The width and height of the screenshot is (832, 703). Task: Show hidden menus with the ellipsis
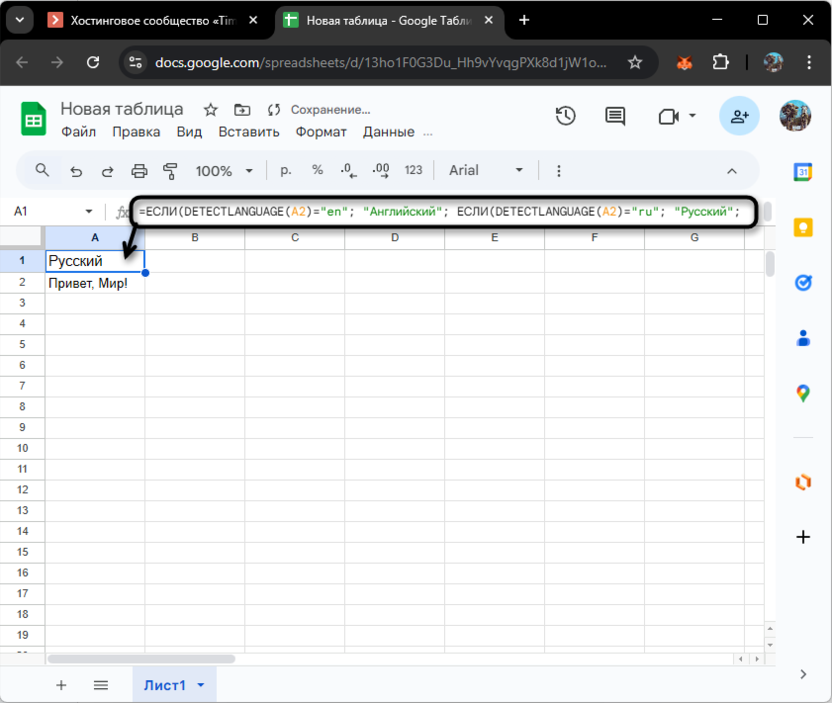[x=428, y=133]
